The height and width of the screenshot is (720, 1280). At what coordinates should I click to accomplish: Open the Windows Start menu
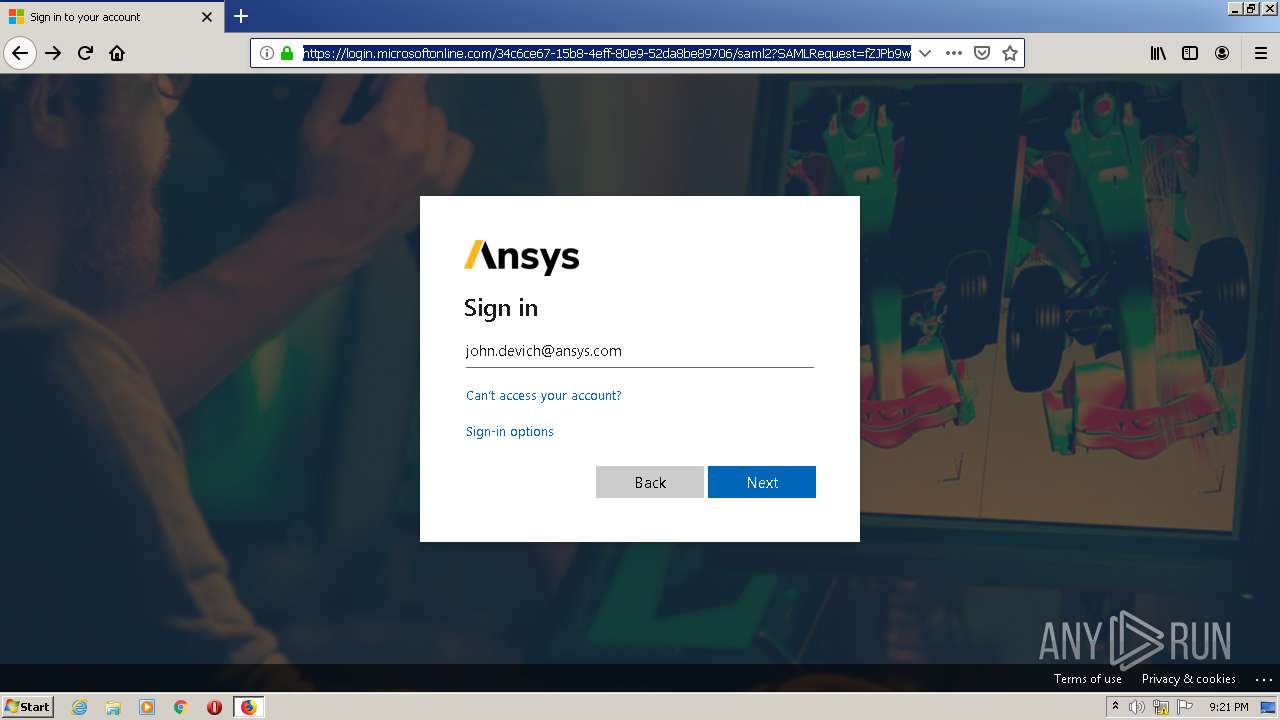(28, 707)
